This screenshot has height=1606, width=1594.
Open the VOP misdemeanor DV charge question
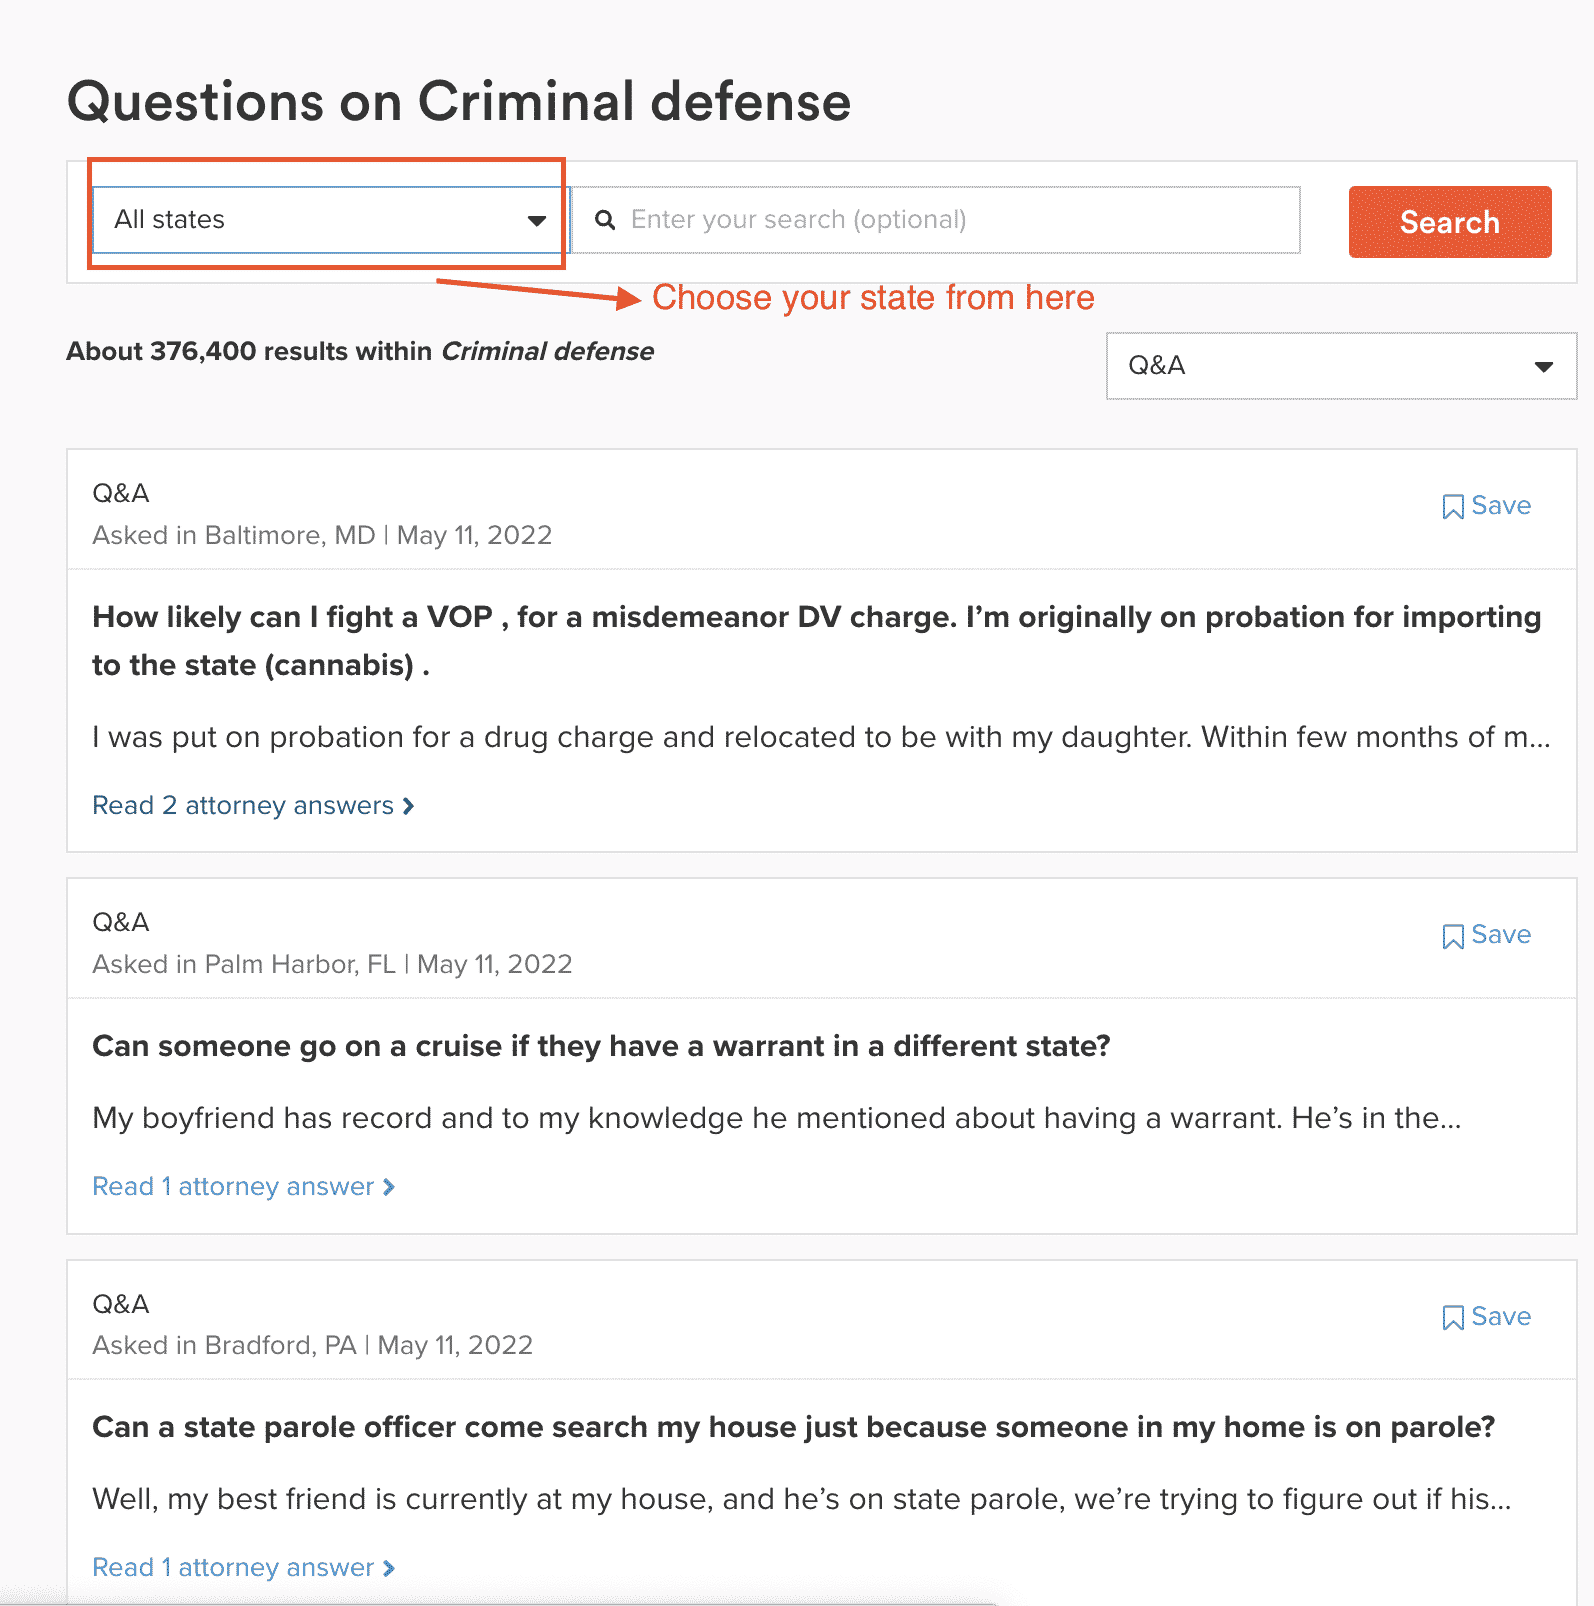click(816, 641)
